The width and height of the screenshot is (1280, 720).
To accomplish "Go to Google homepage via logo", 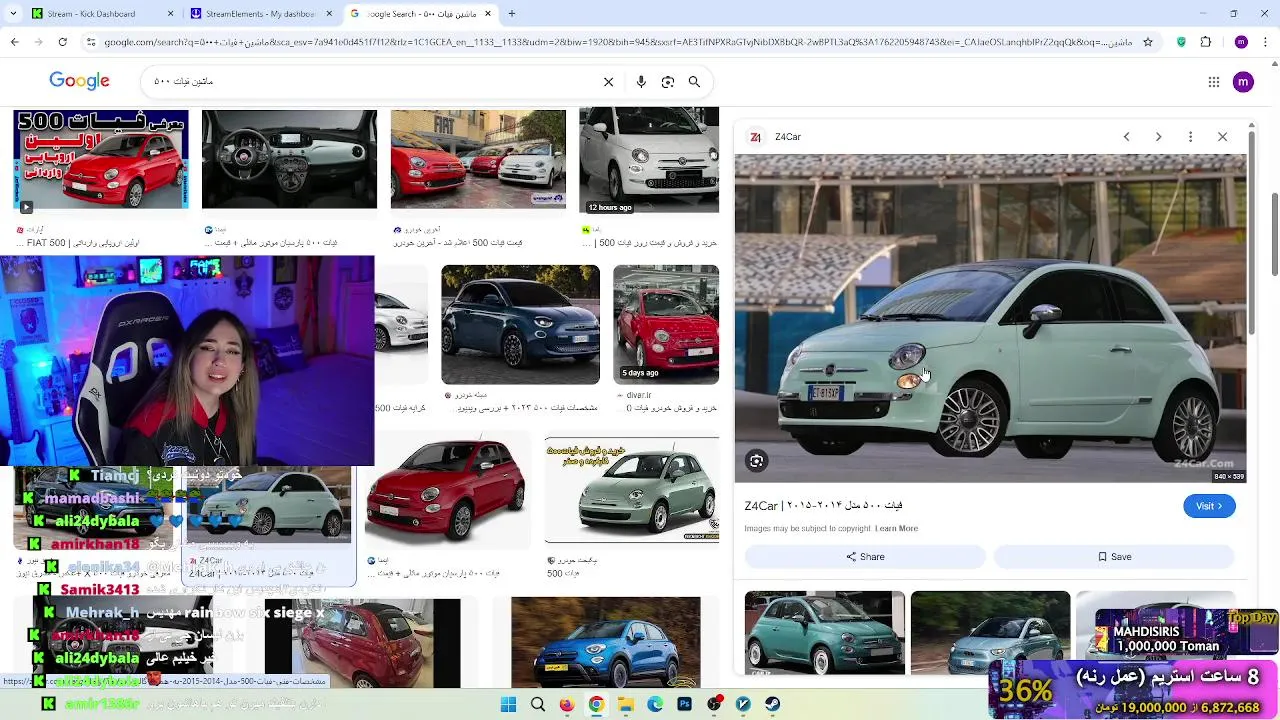I will click(79, 82).
